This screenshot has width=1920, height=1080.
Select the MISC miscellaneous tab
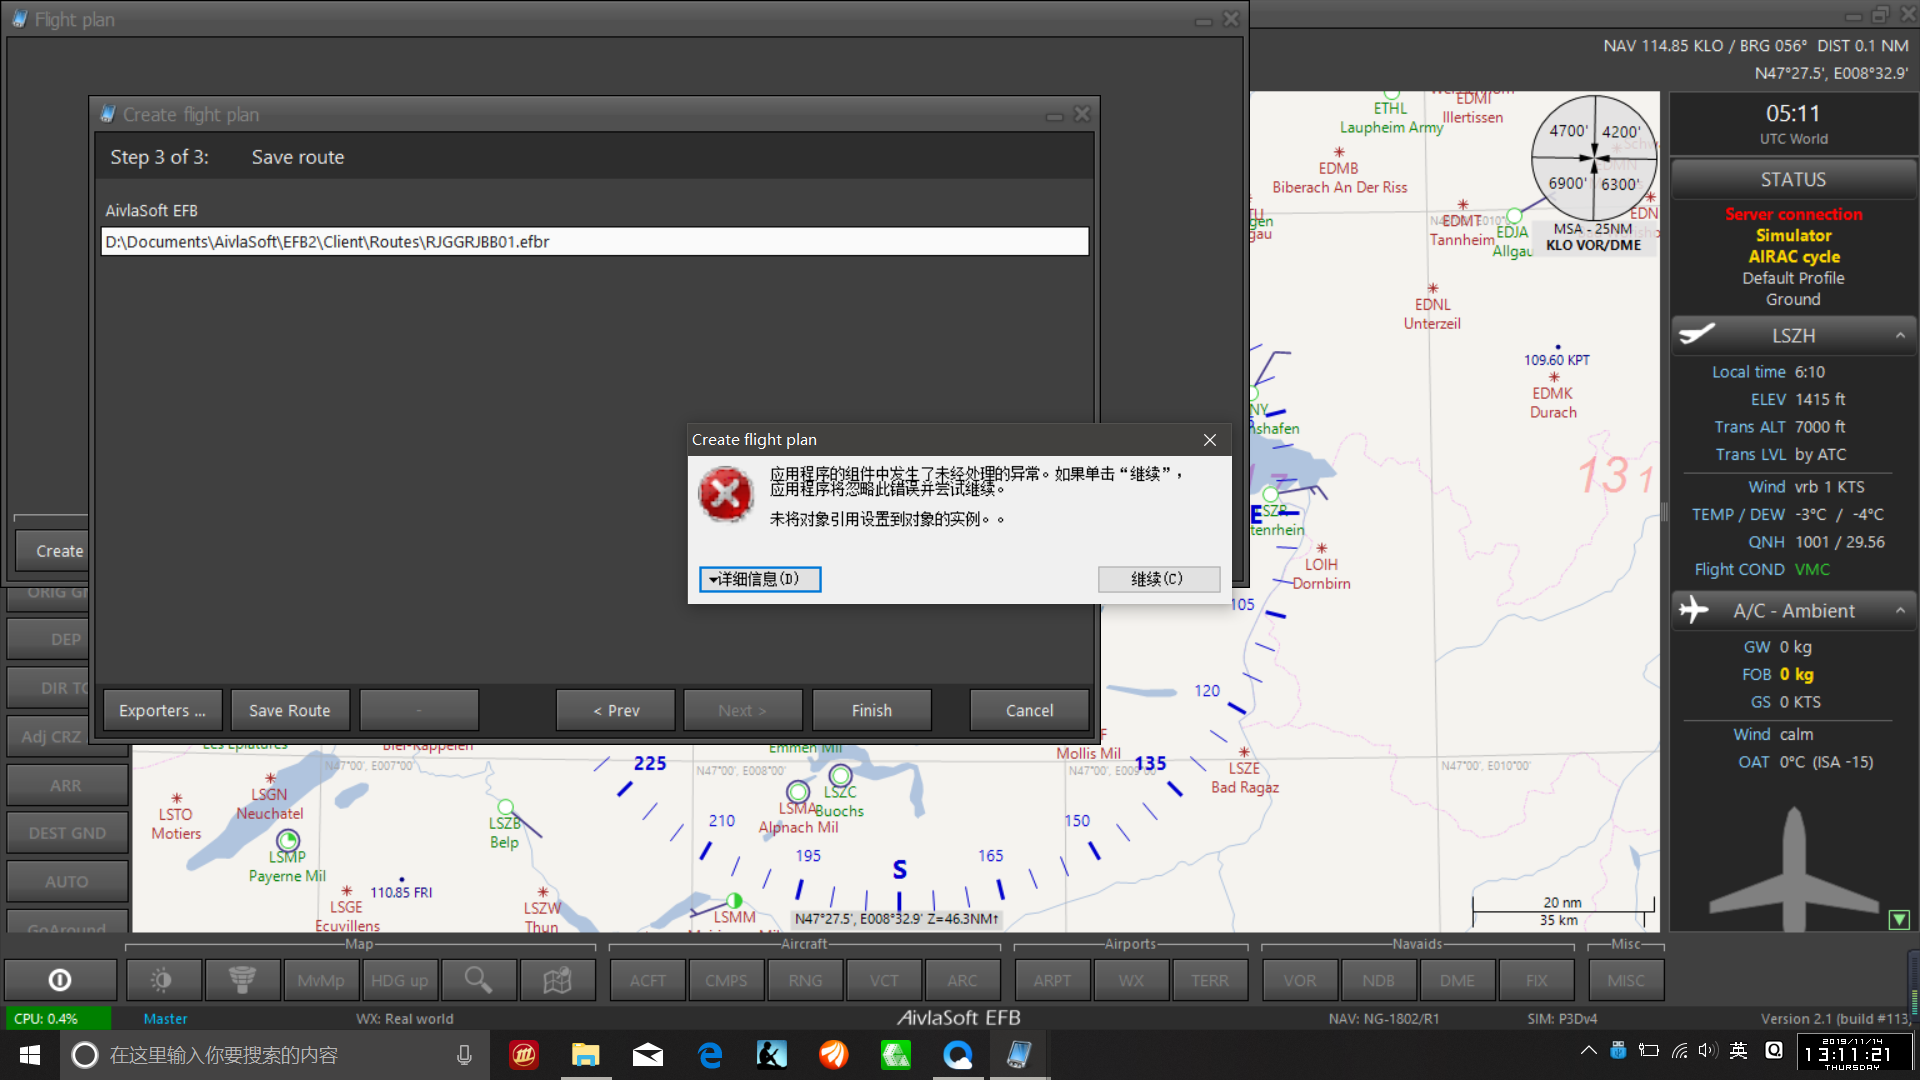(x=1626, y=980)
